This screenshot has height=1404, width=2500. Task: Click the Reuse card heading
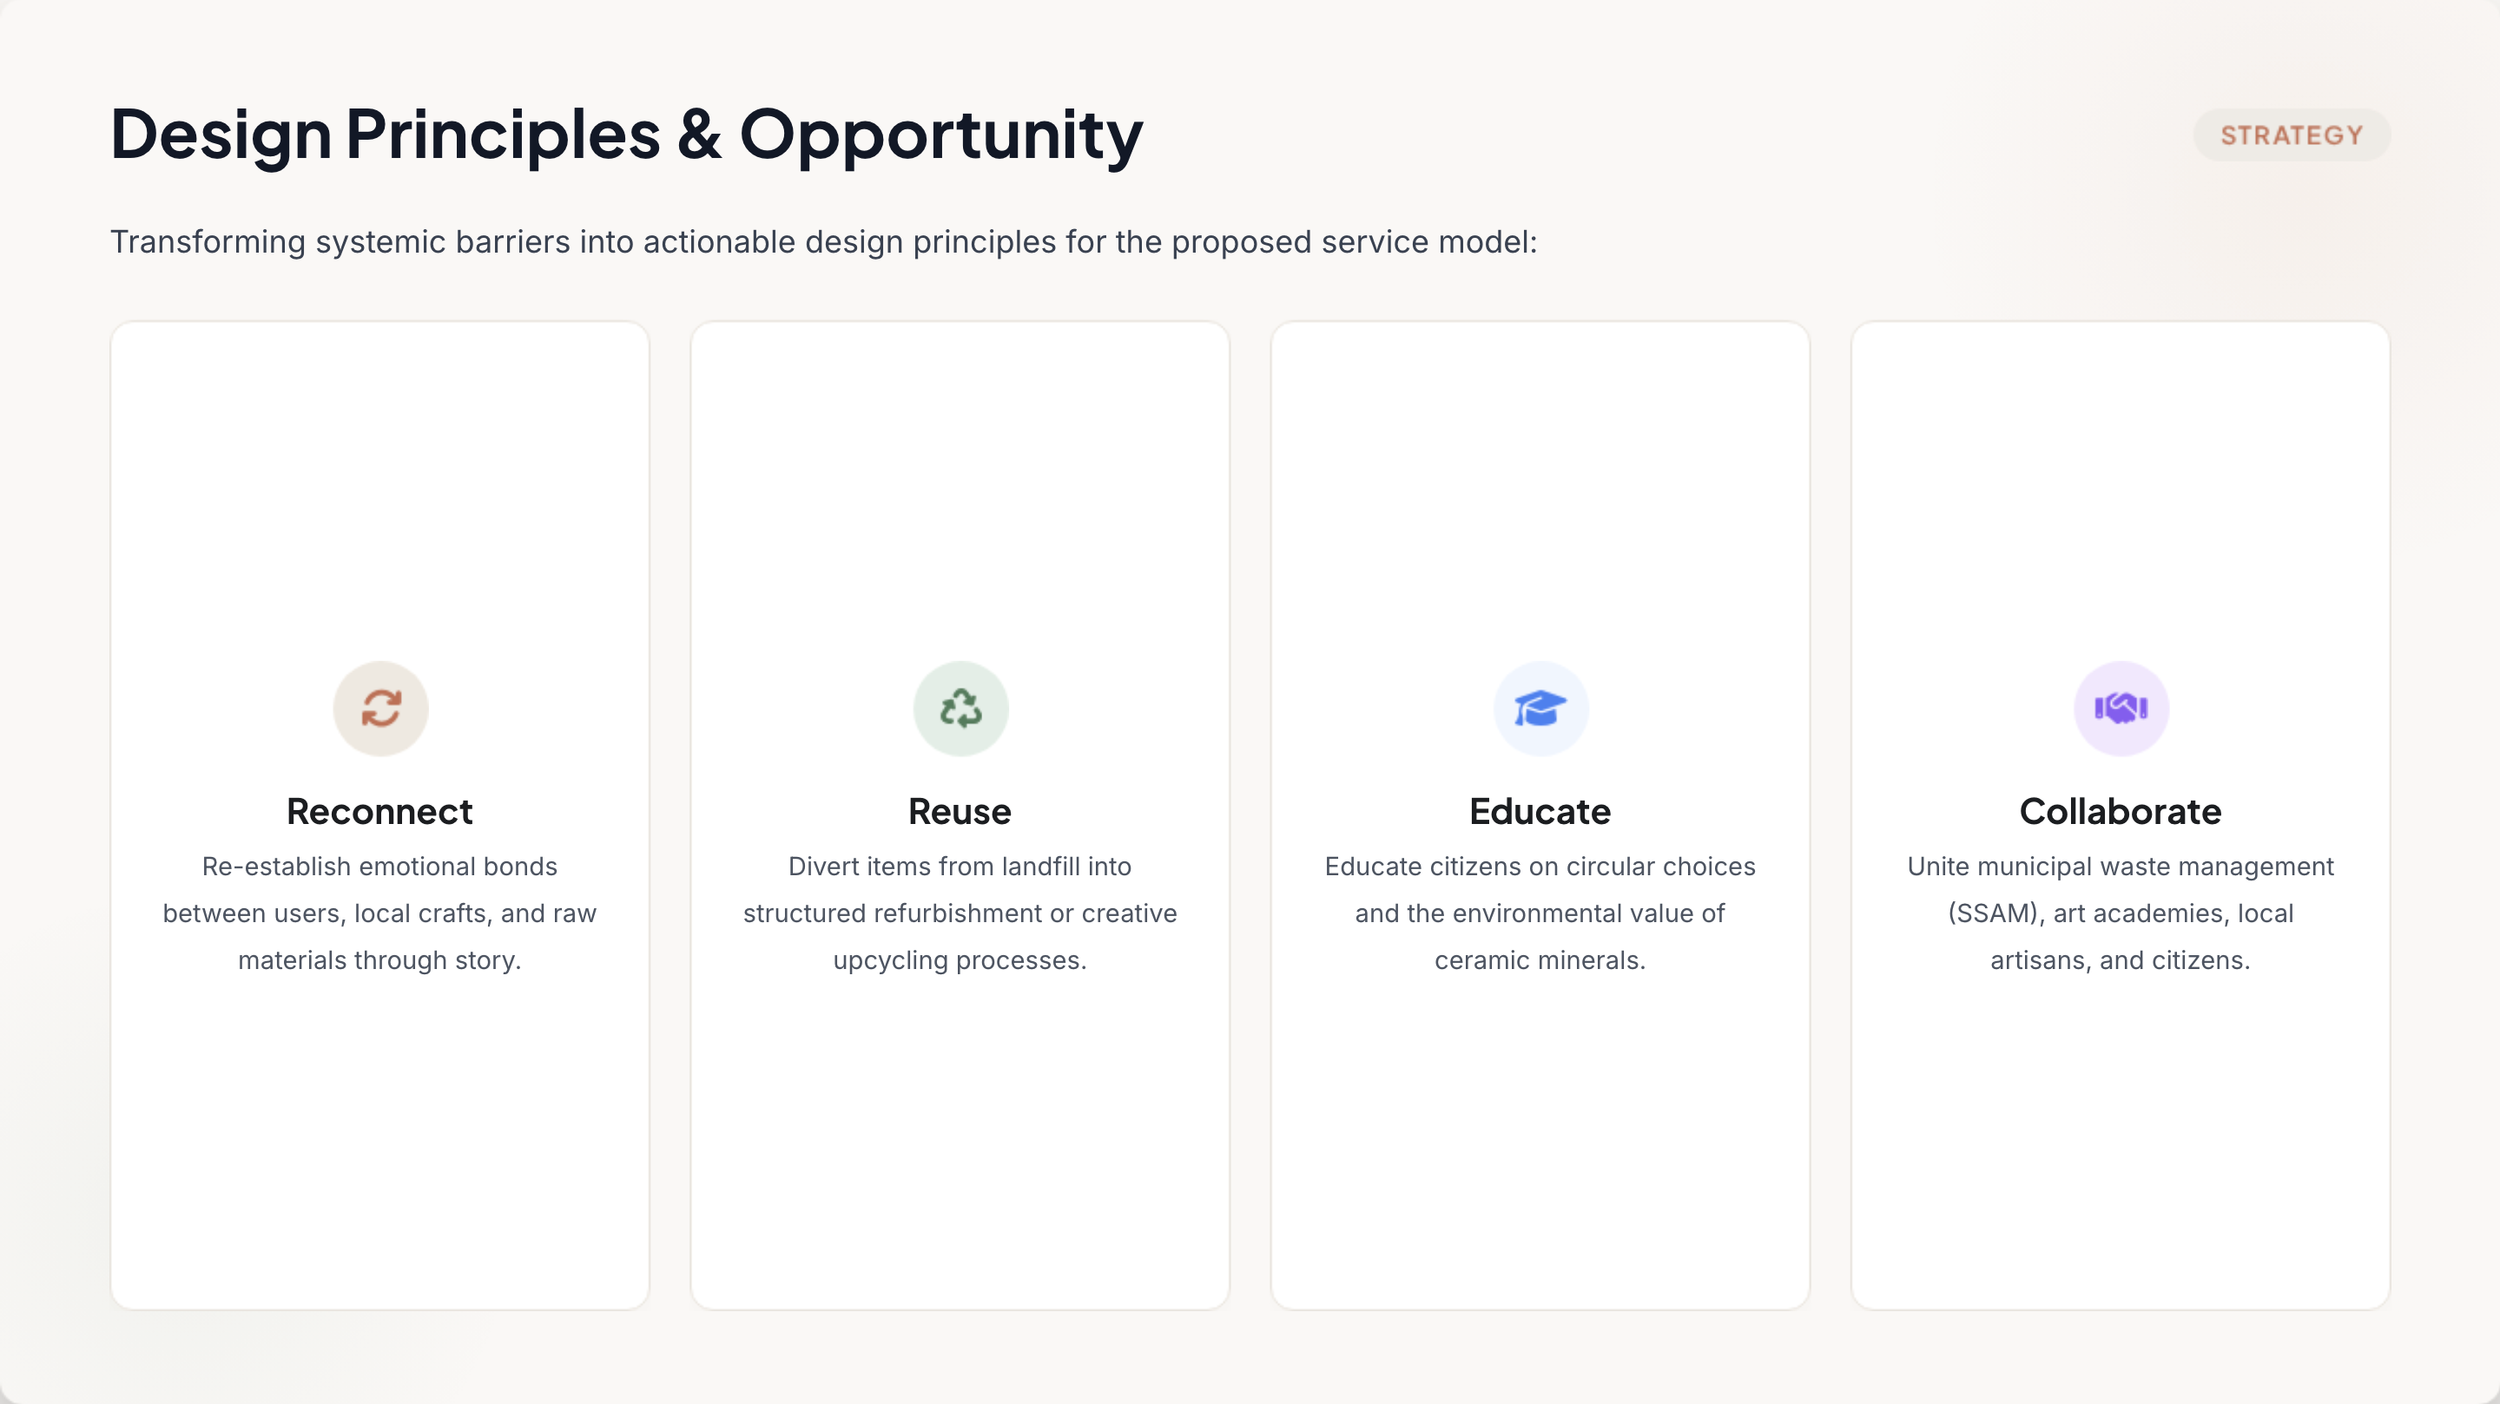[x=960, y=811]
